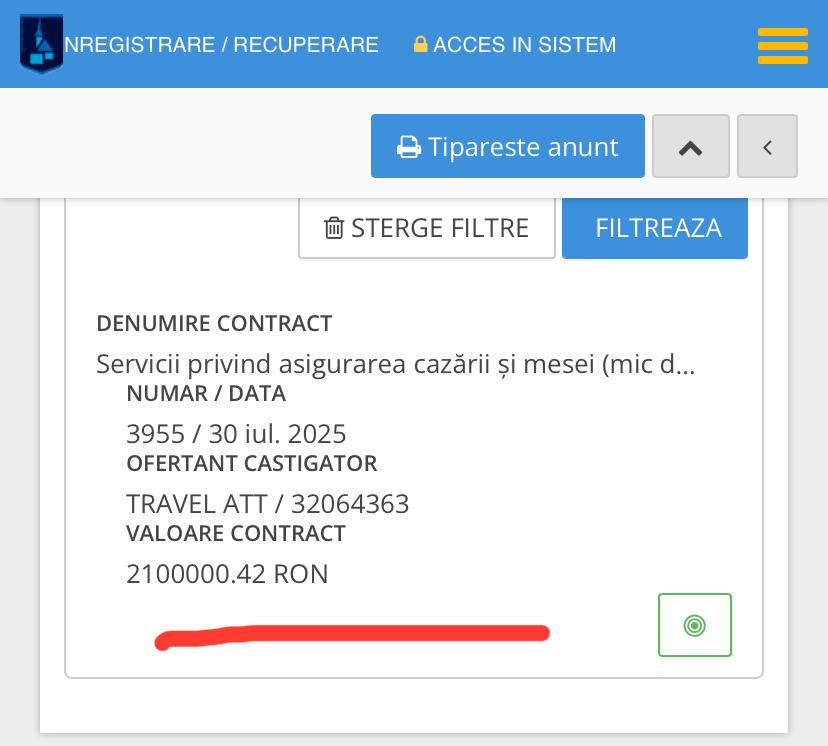
Task: Click the printer icon on Tipareste anunt
Action: tap(409, 148)
